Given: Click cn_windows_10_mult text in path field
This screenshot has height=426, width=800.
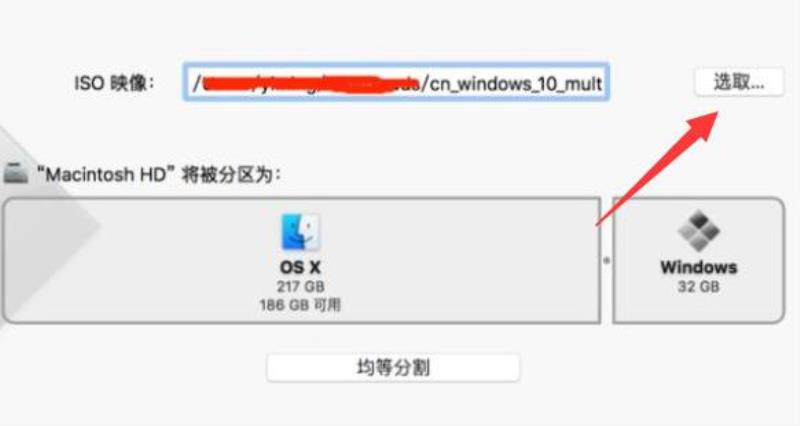Looking at the screenshot, I should [516, 83].
